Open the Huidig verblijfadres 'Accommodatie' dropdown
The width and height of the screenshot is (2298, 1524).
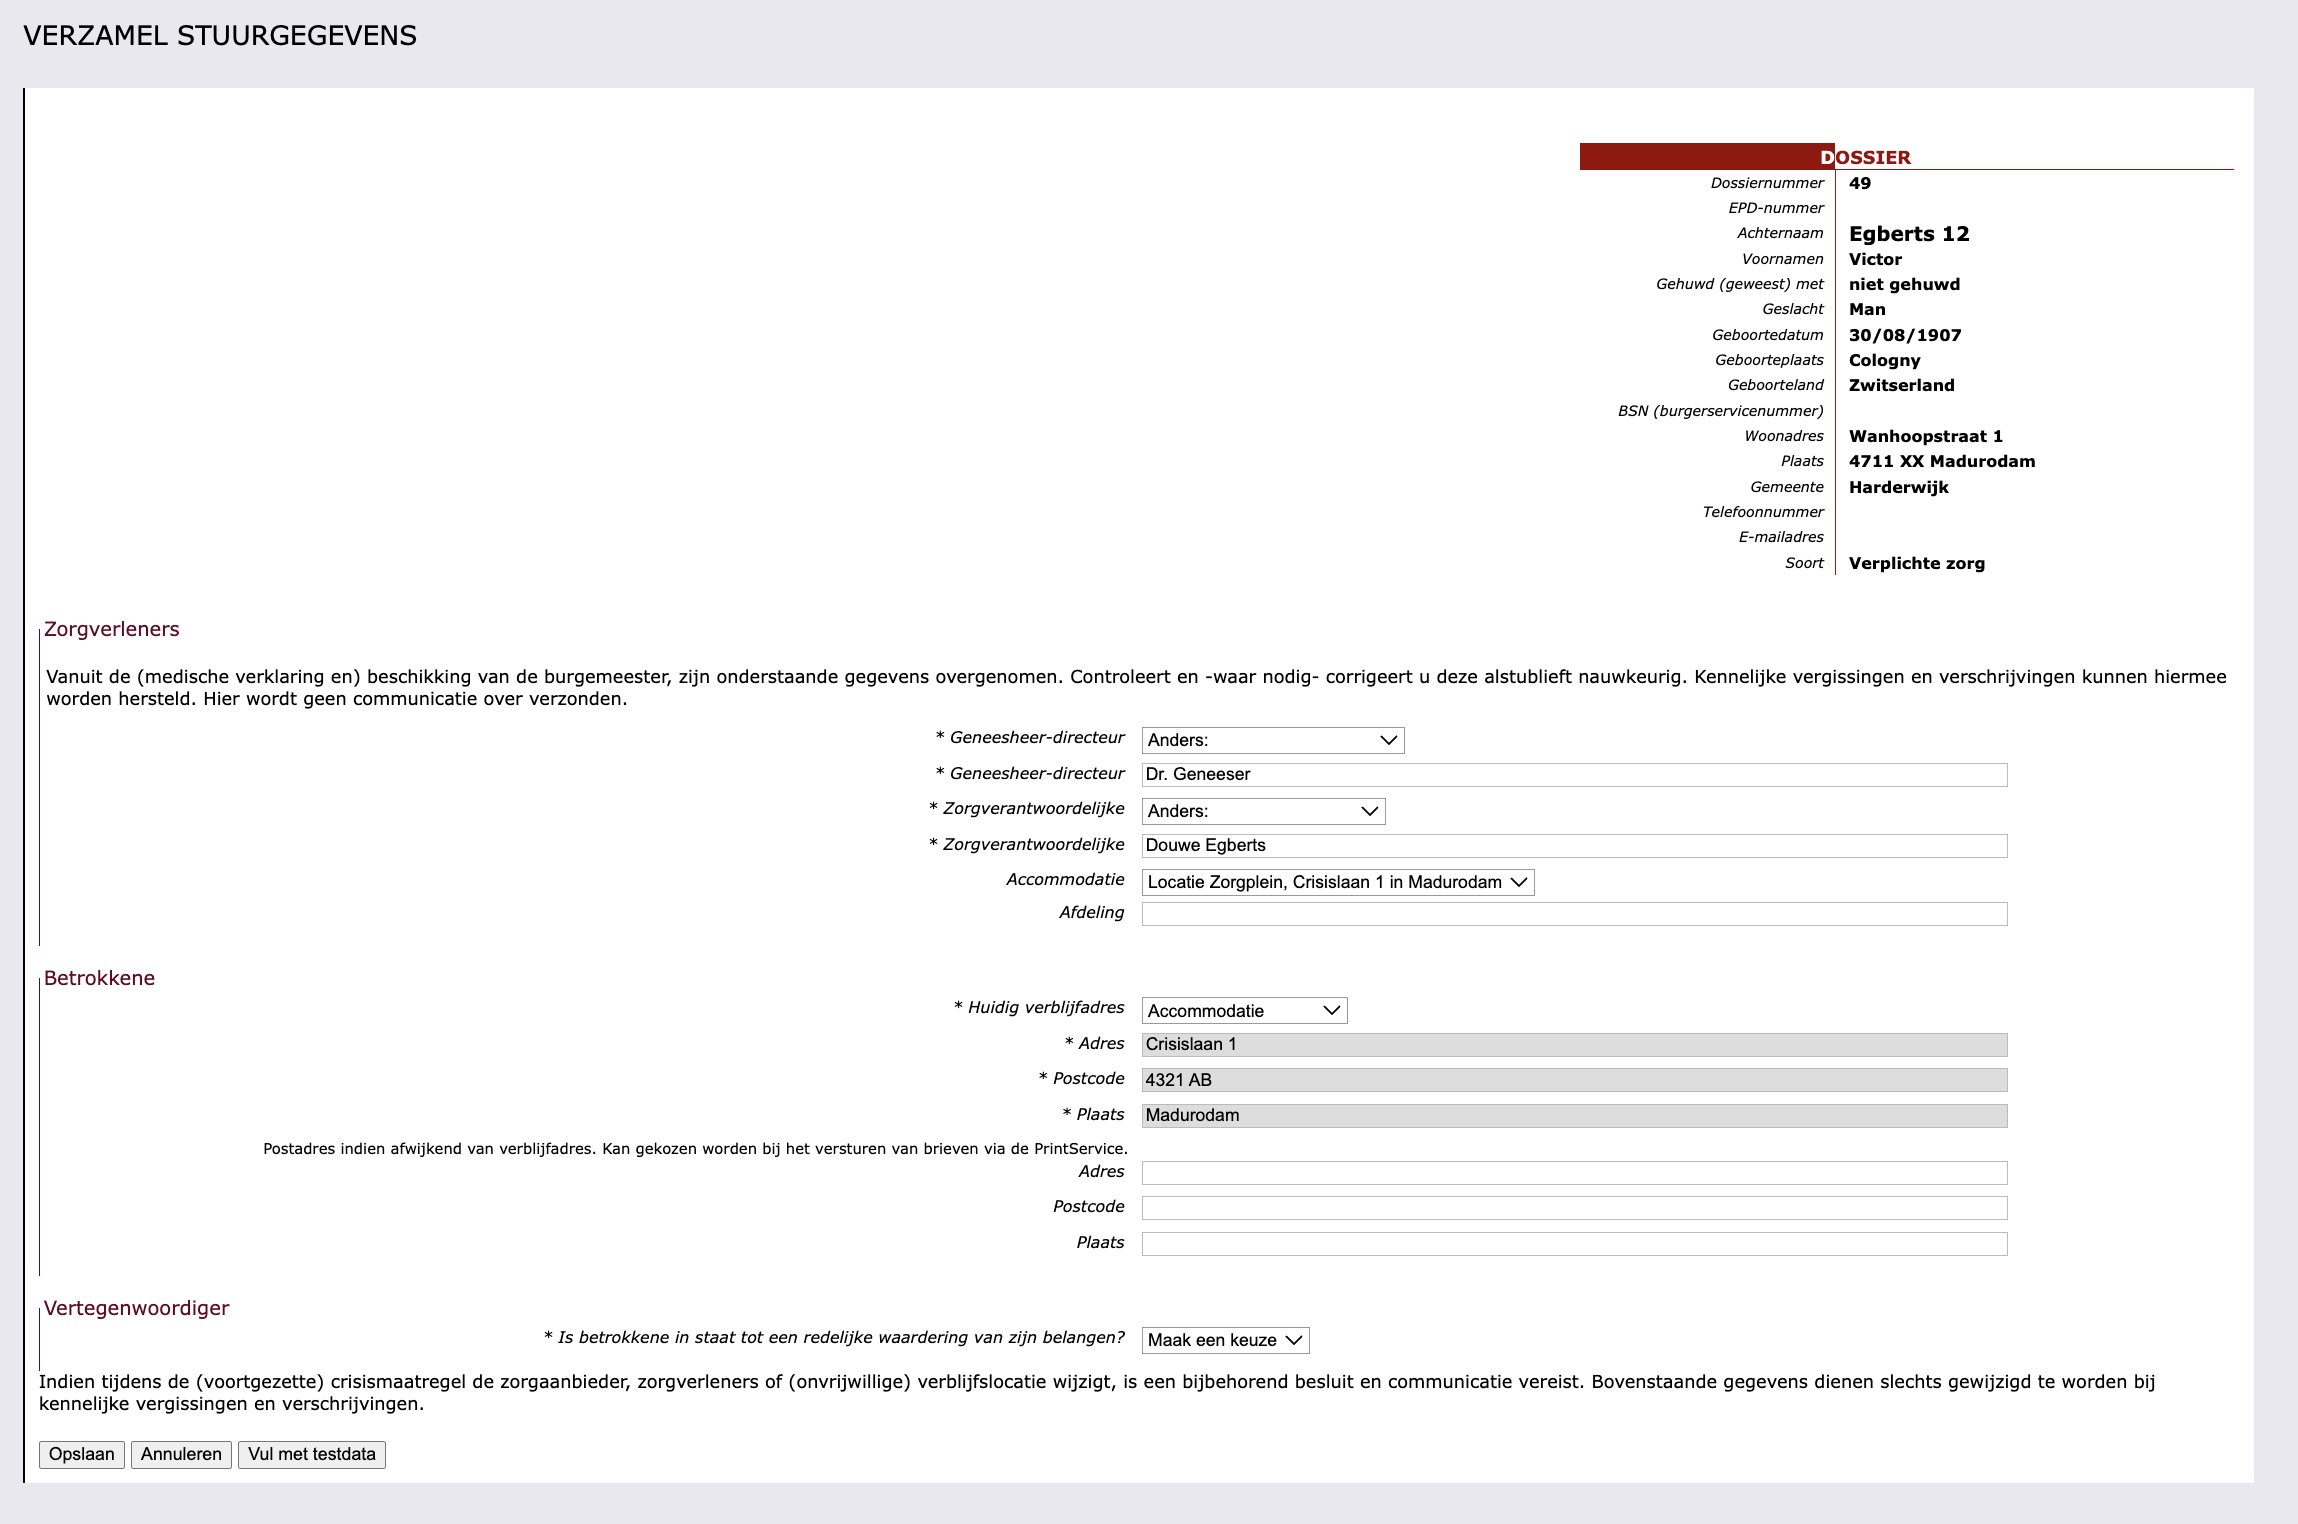1244,1010
